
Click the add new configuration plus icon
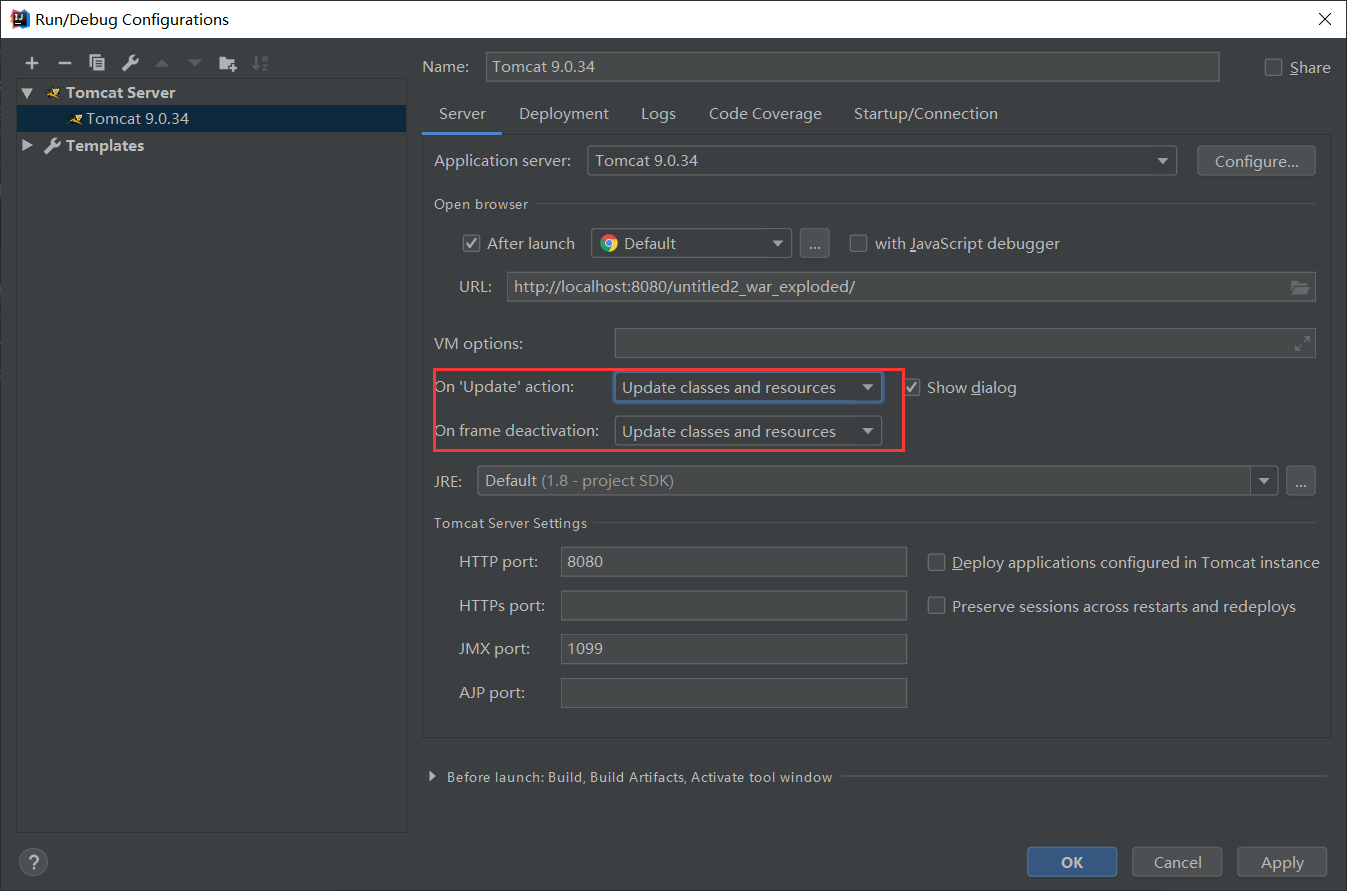(x=32, y=63)
